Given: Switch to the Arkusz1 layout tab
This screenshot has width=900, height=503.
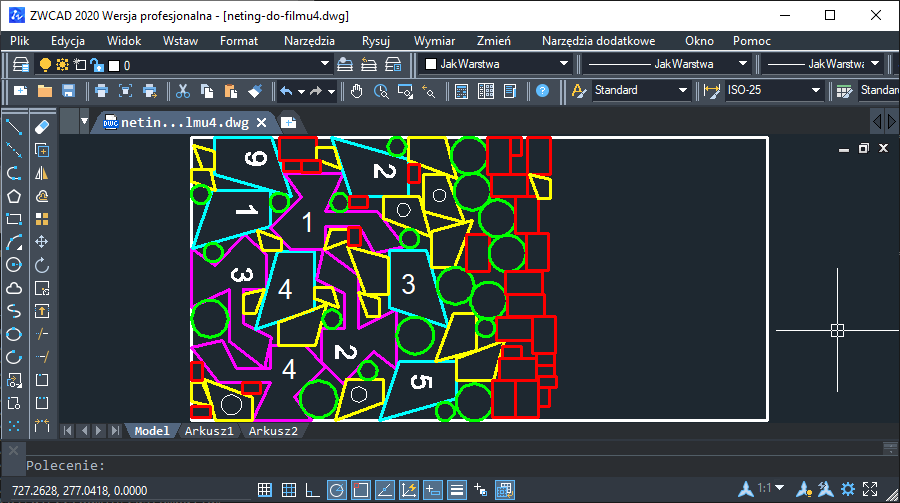Looking at the screenshot, I should tap(210, 431).
